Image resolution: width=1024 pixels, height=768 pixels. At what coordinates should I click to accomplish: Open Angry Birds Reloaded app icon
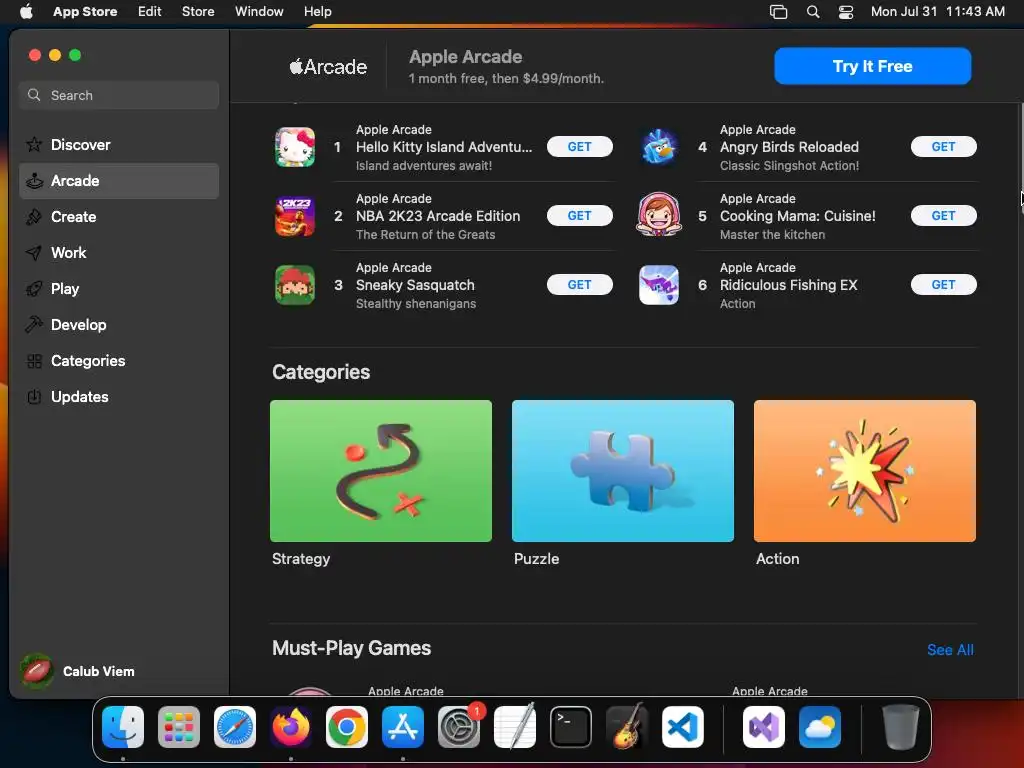[x=658, y=147]
